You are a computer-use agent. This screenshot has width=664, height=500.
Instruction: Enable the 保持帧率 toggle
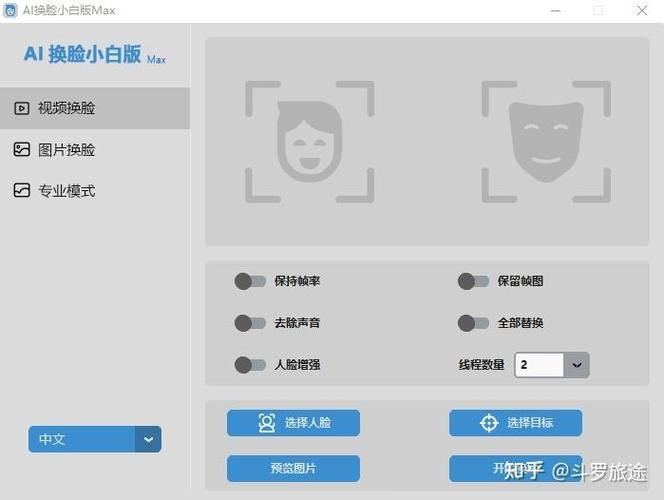point(250,282)
